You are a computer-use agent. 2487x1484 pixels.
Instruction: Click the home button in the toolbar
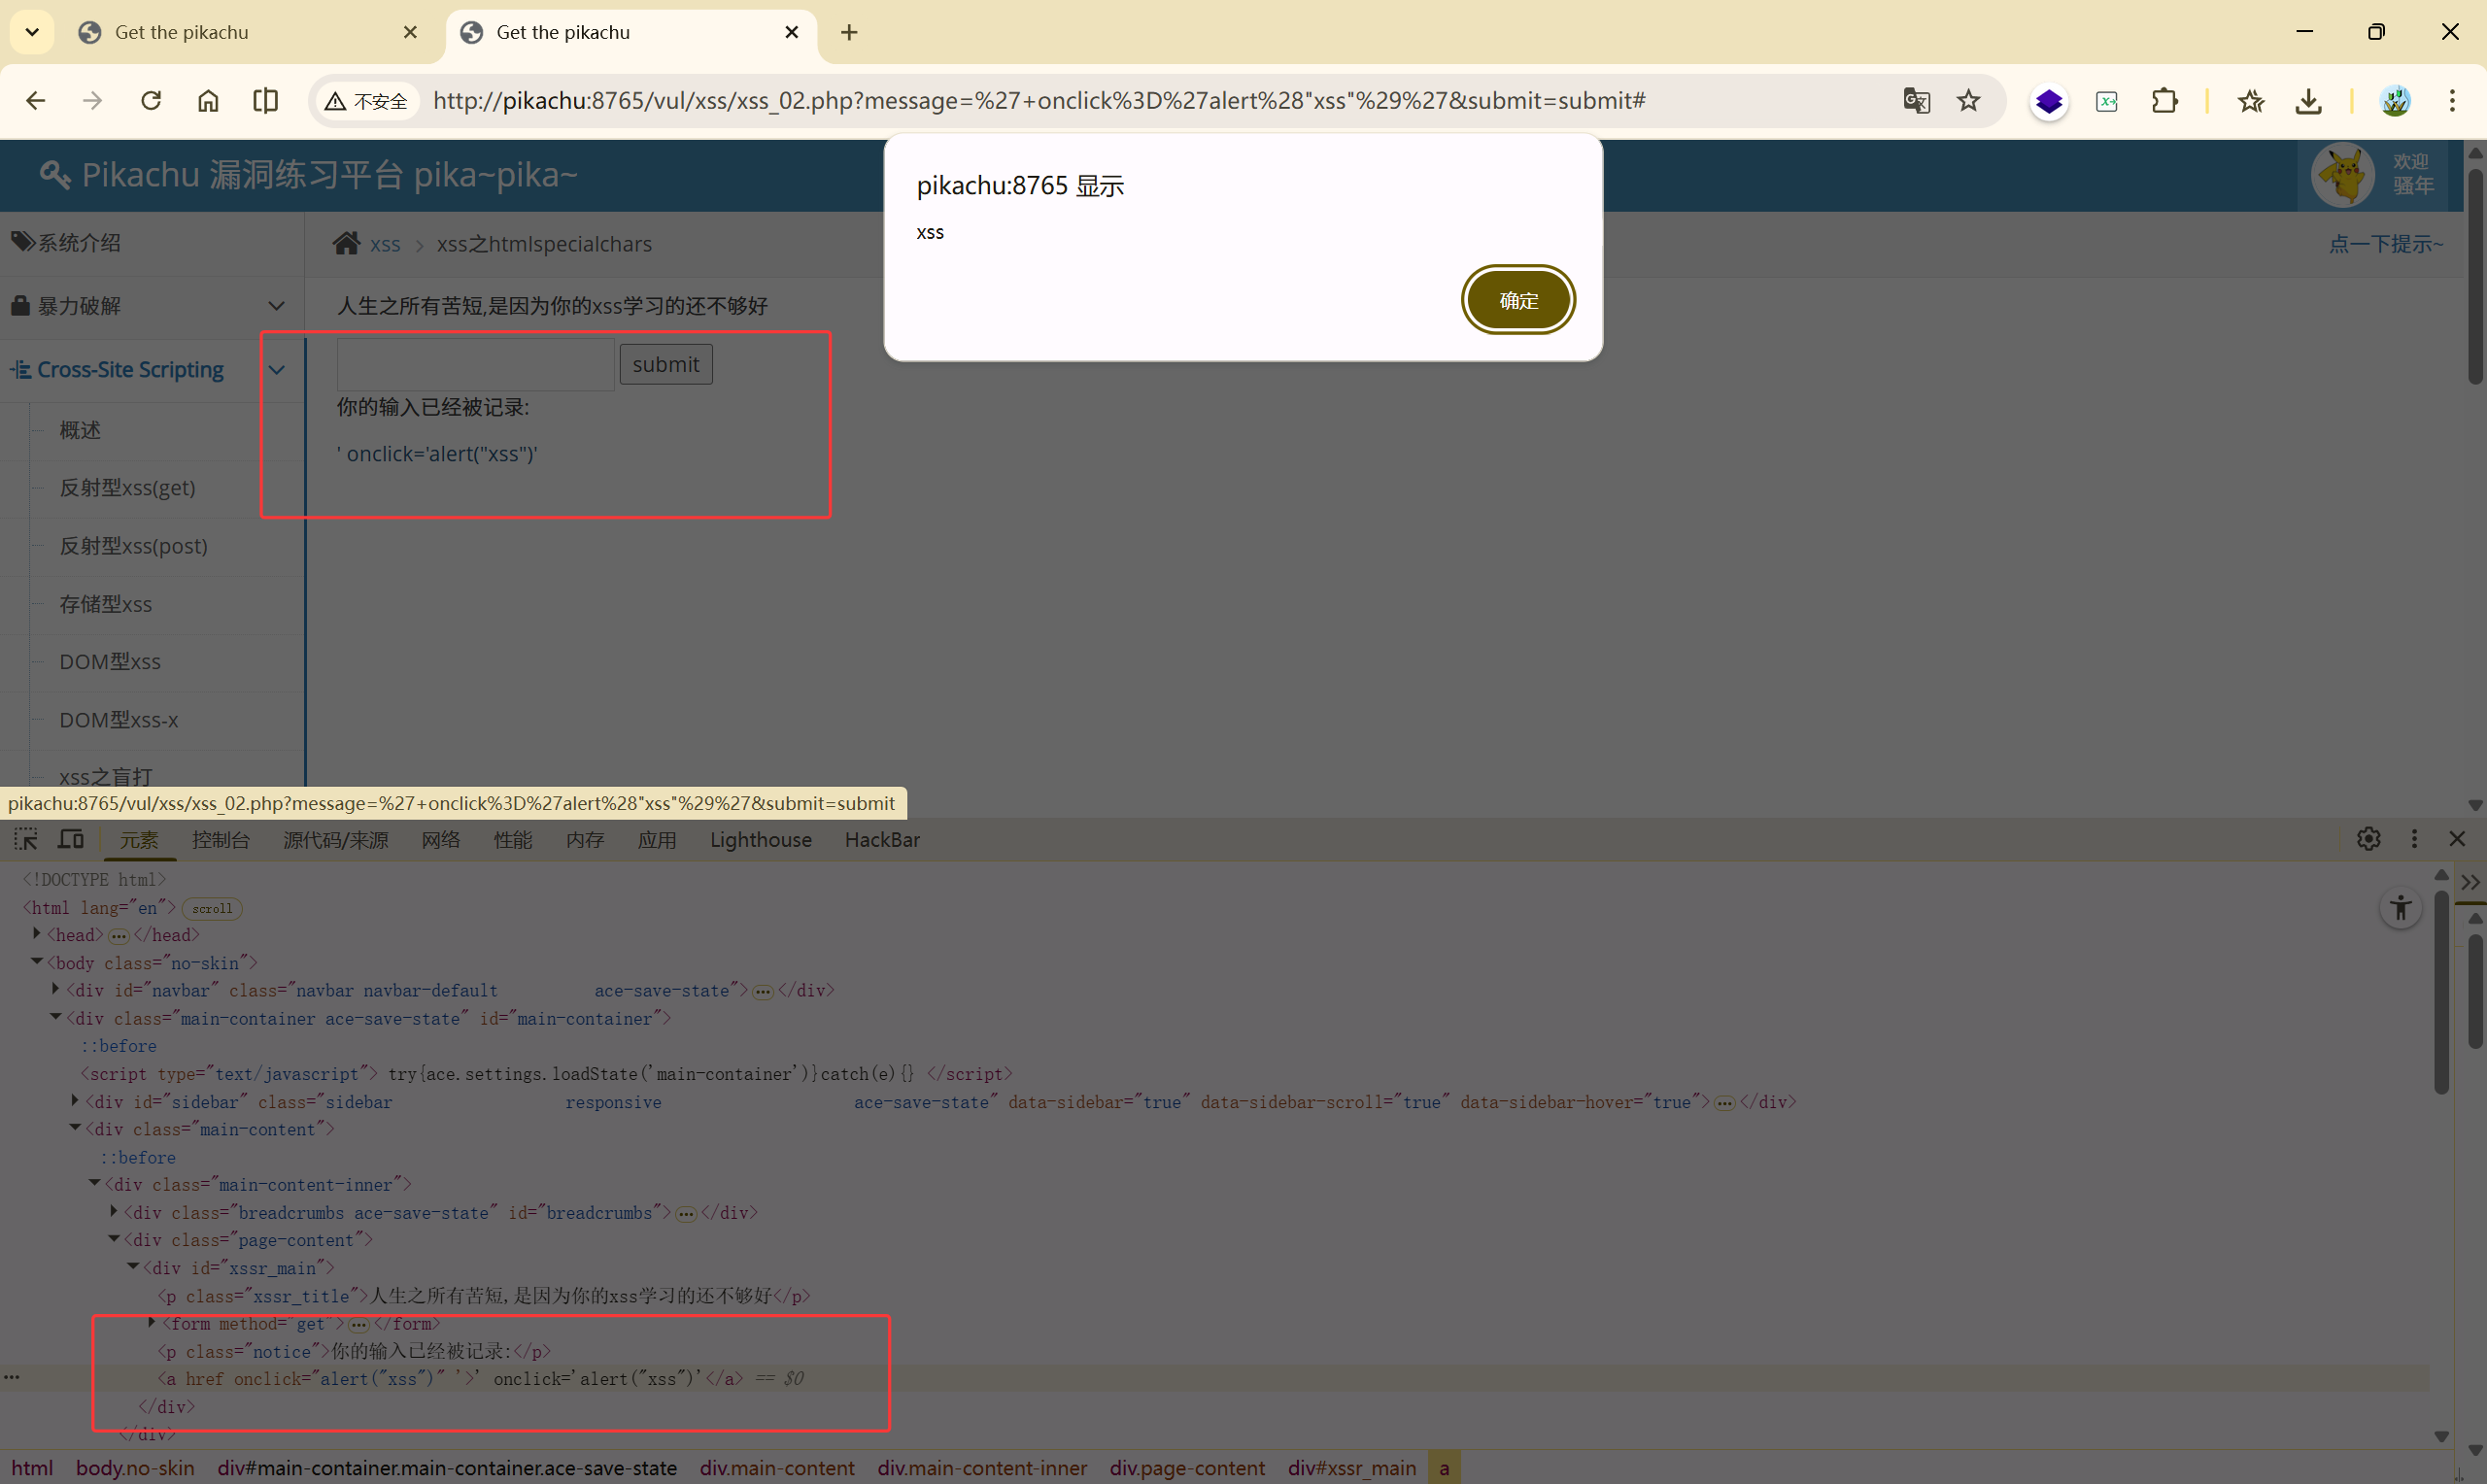point(208,101)
